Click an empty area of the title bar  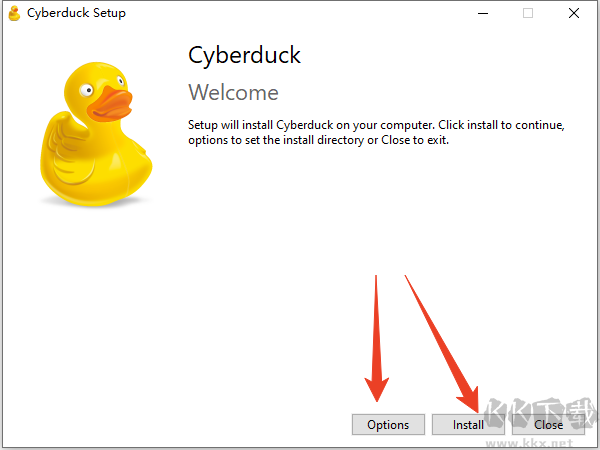pos(300,14)
